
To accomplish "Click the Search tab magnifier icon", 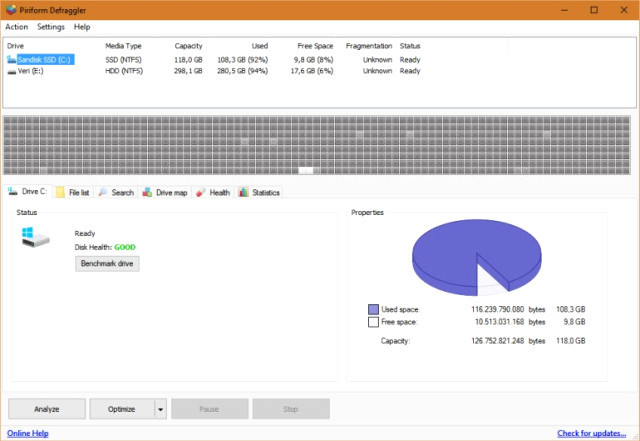I will point(103,192).
